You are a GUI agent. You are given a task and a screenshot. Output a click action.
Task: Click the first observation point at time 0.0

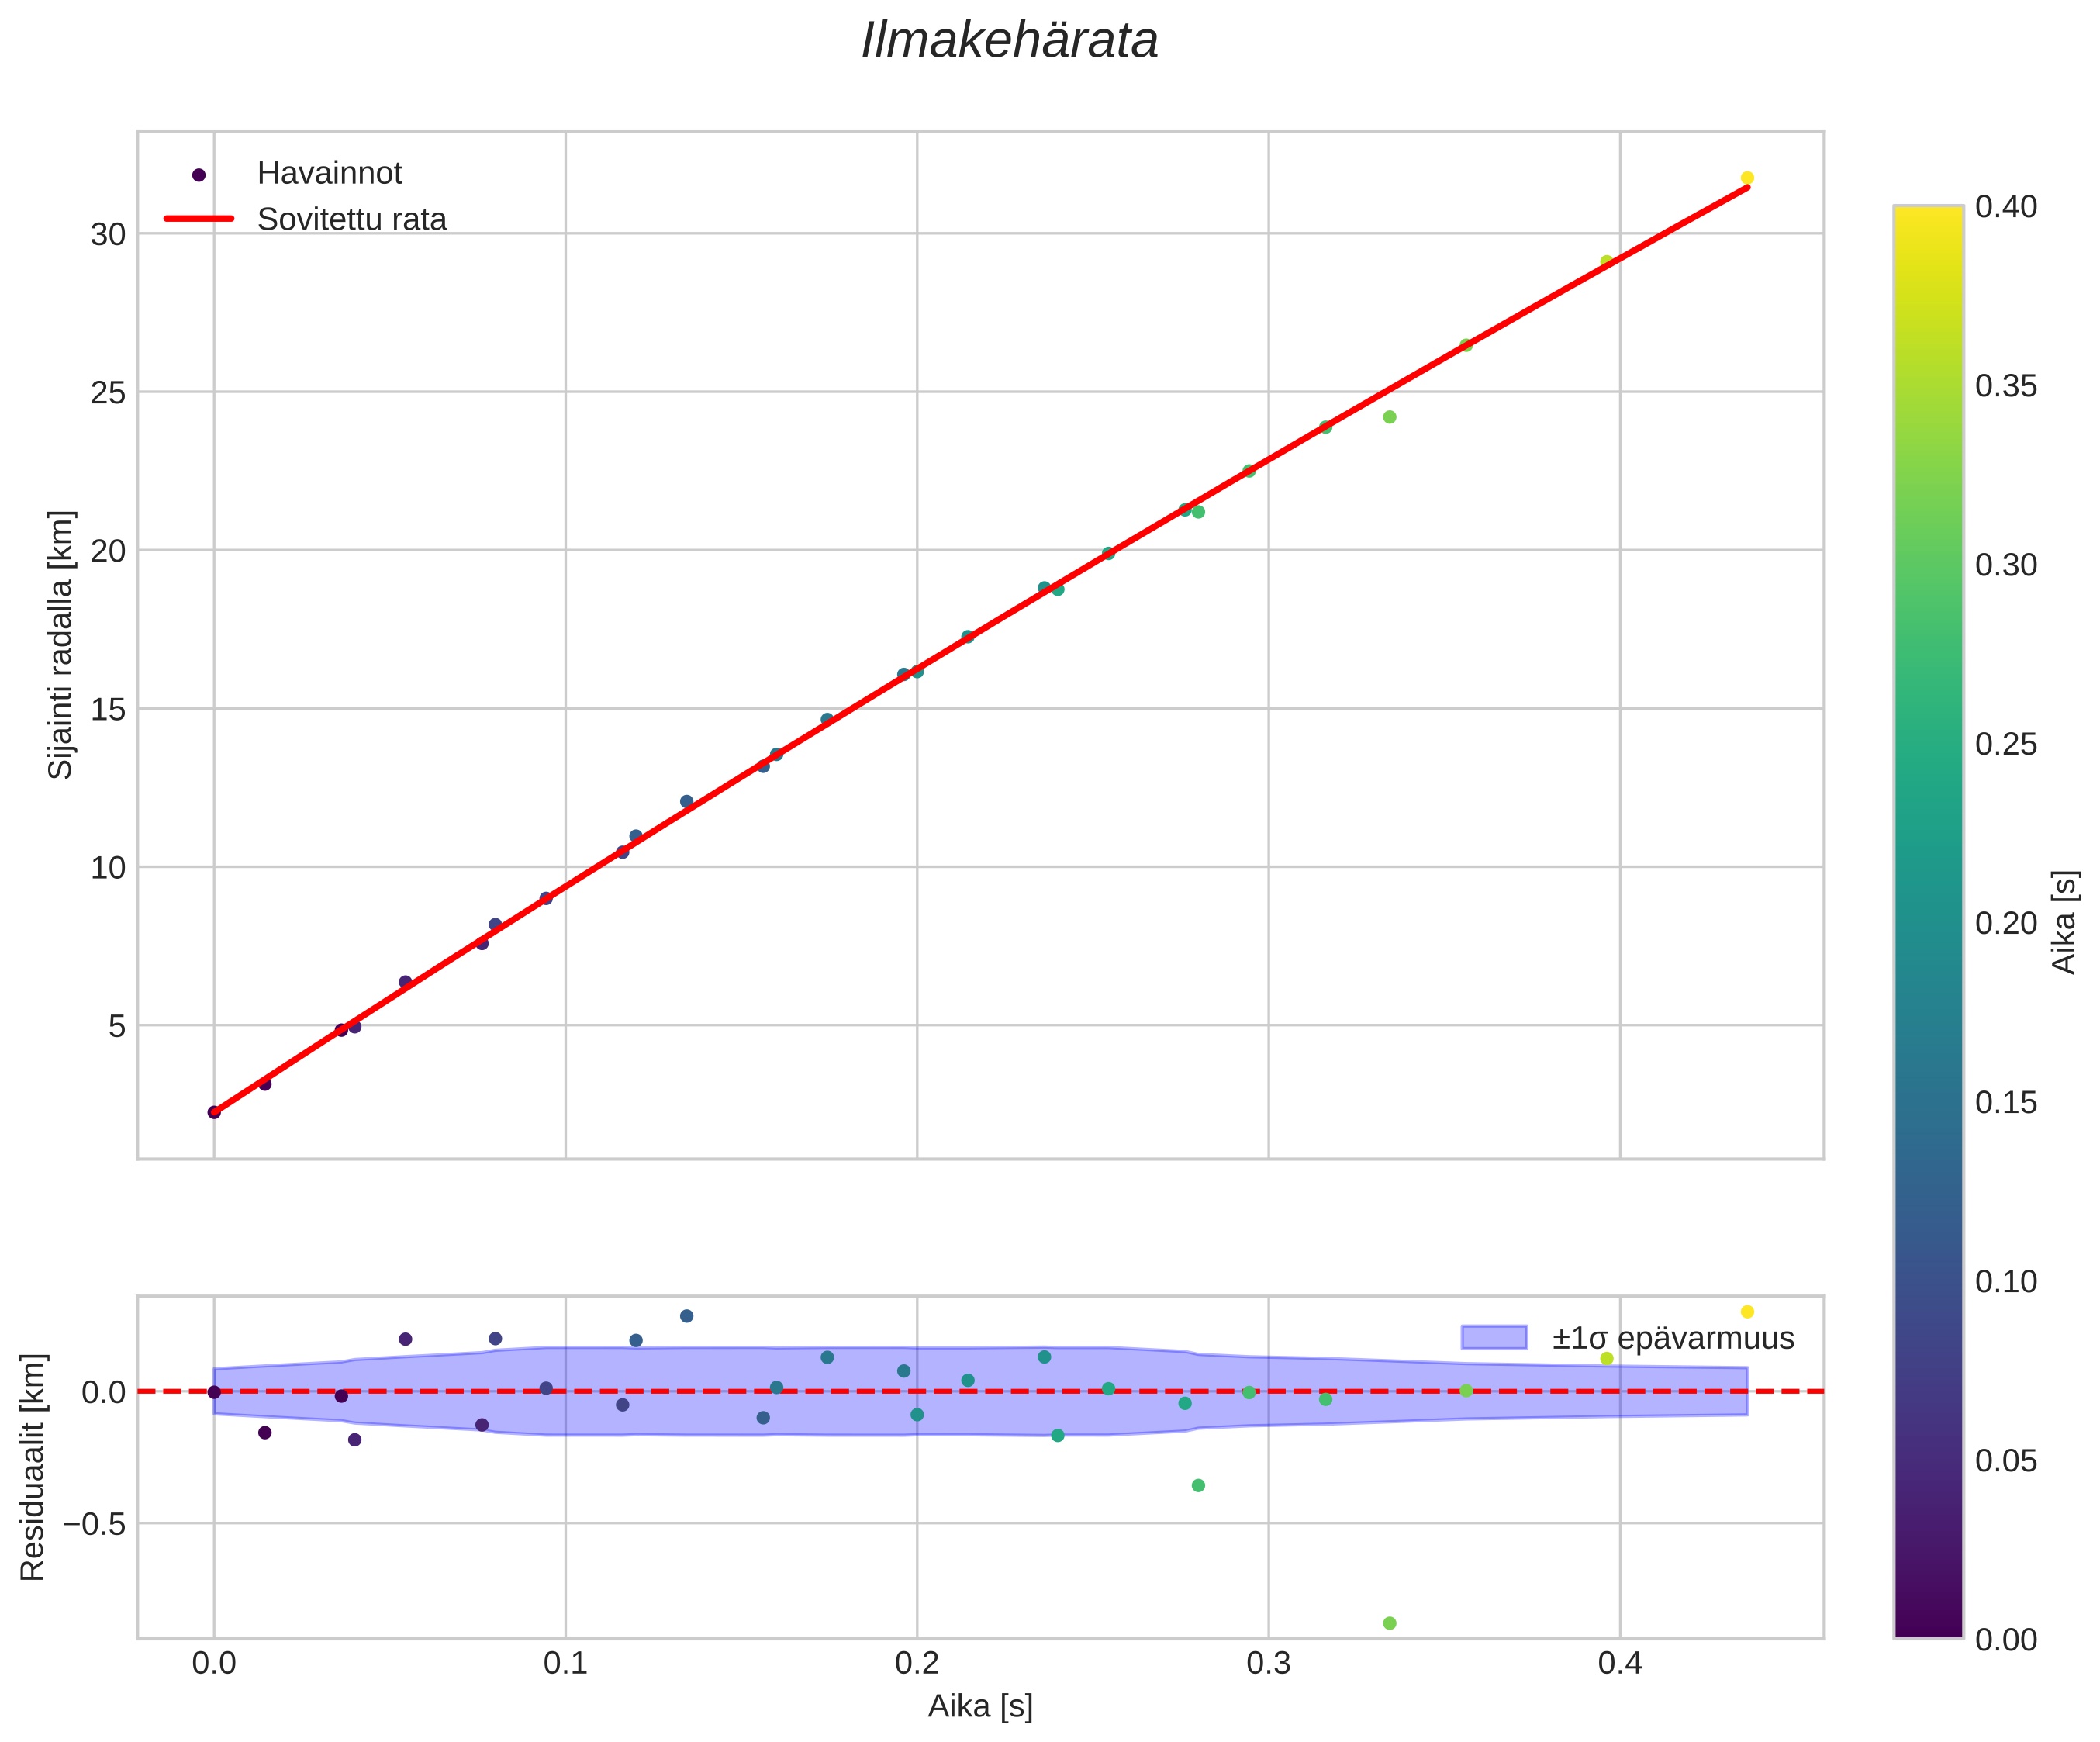tap(214, 1112)
